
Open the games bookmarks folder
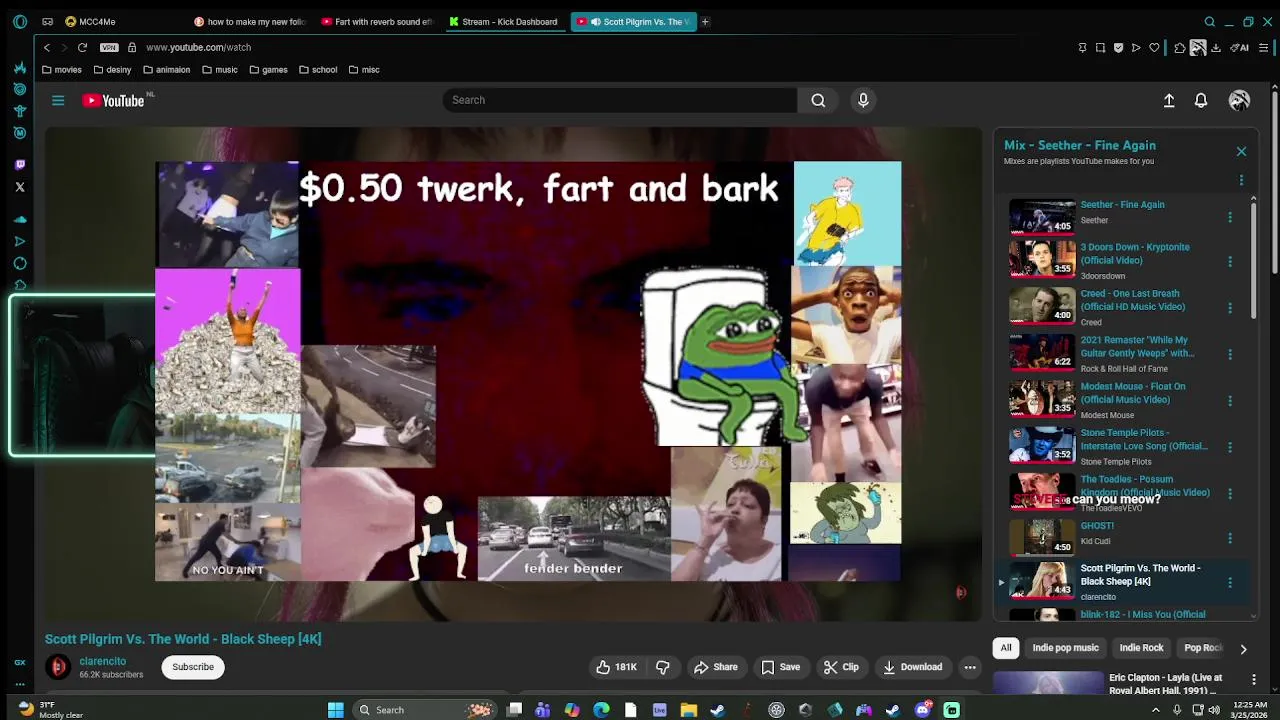point(268,70)
